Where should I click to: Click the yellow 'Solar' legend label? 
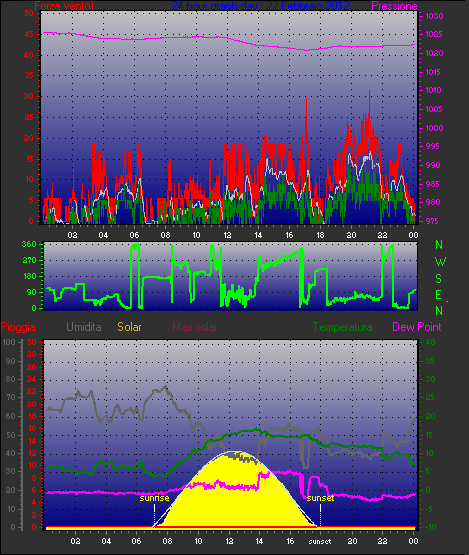pos(129,327)
